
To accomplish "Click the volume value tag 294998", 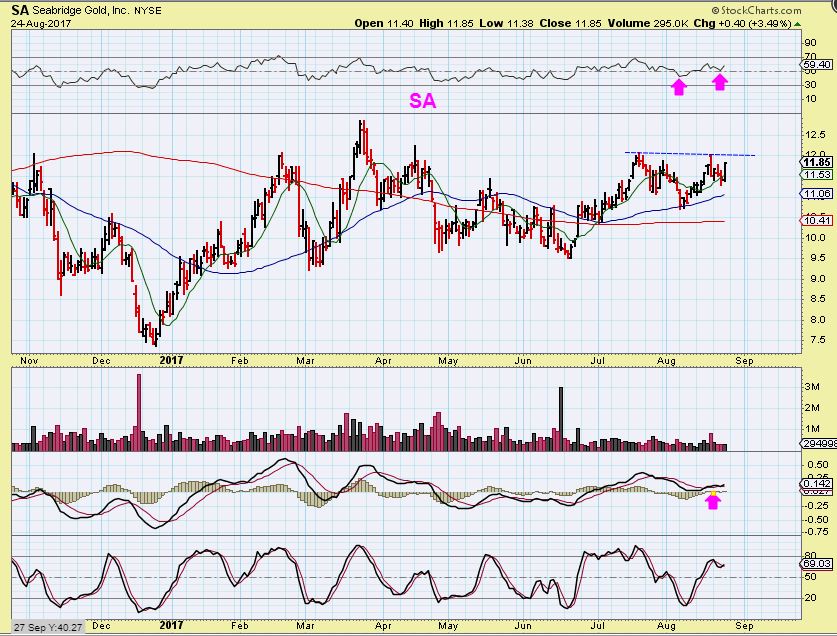I will (x=818, y=443).
